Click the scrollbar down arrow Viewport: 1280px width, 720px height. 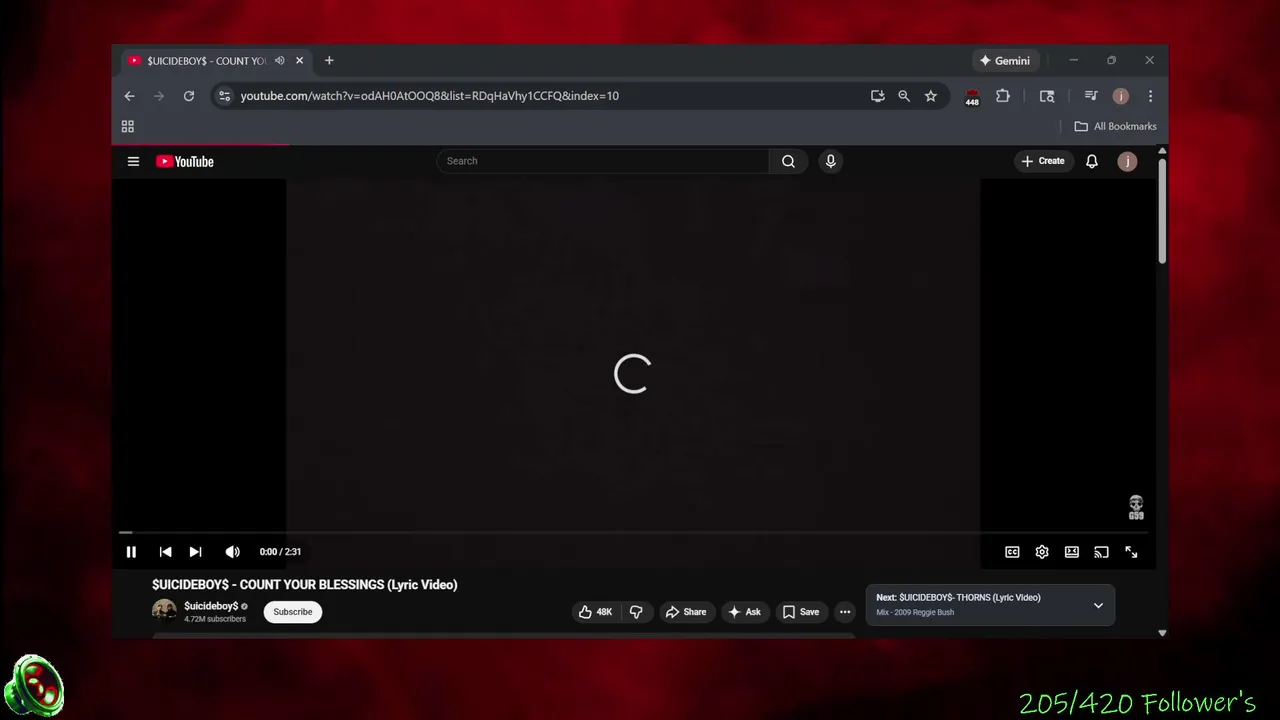tap(1162, 632)
